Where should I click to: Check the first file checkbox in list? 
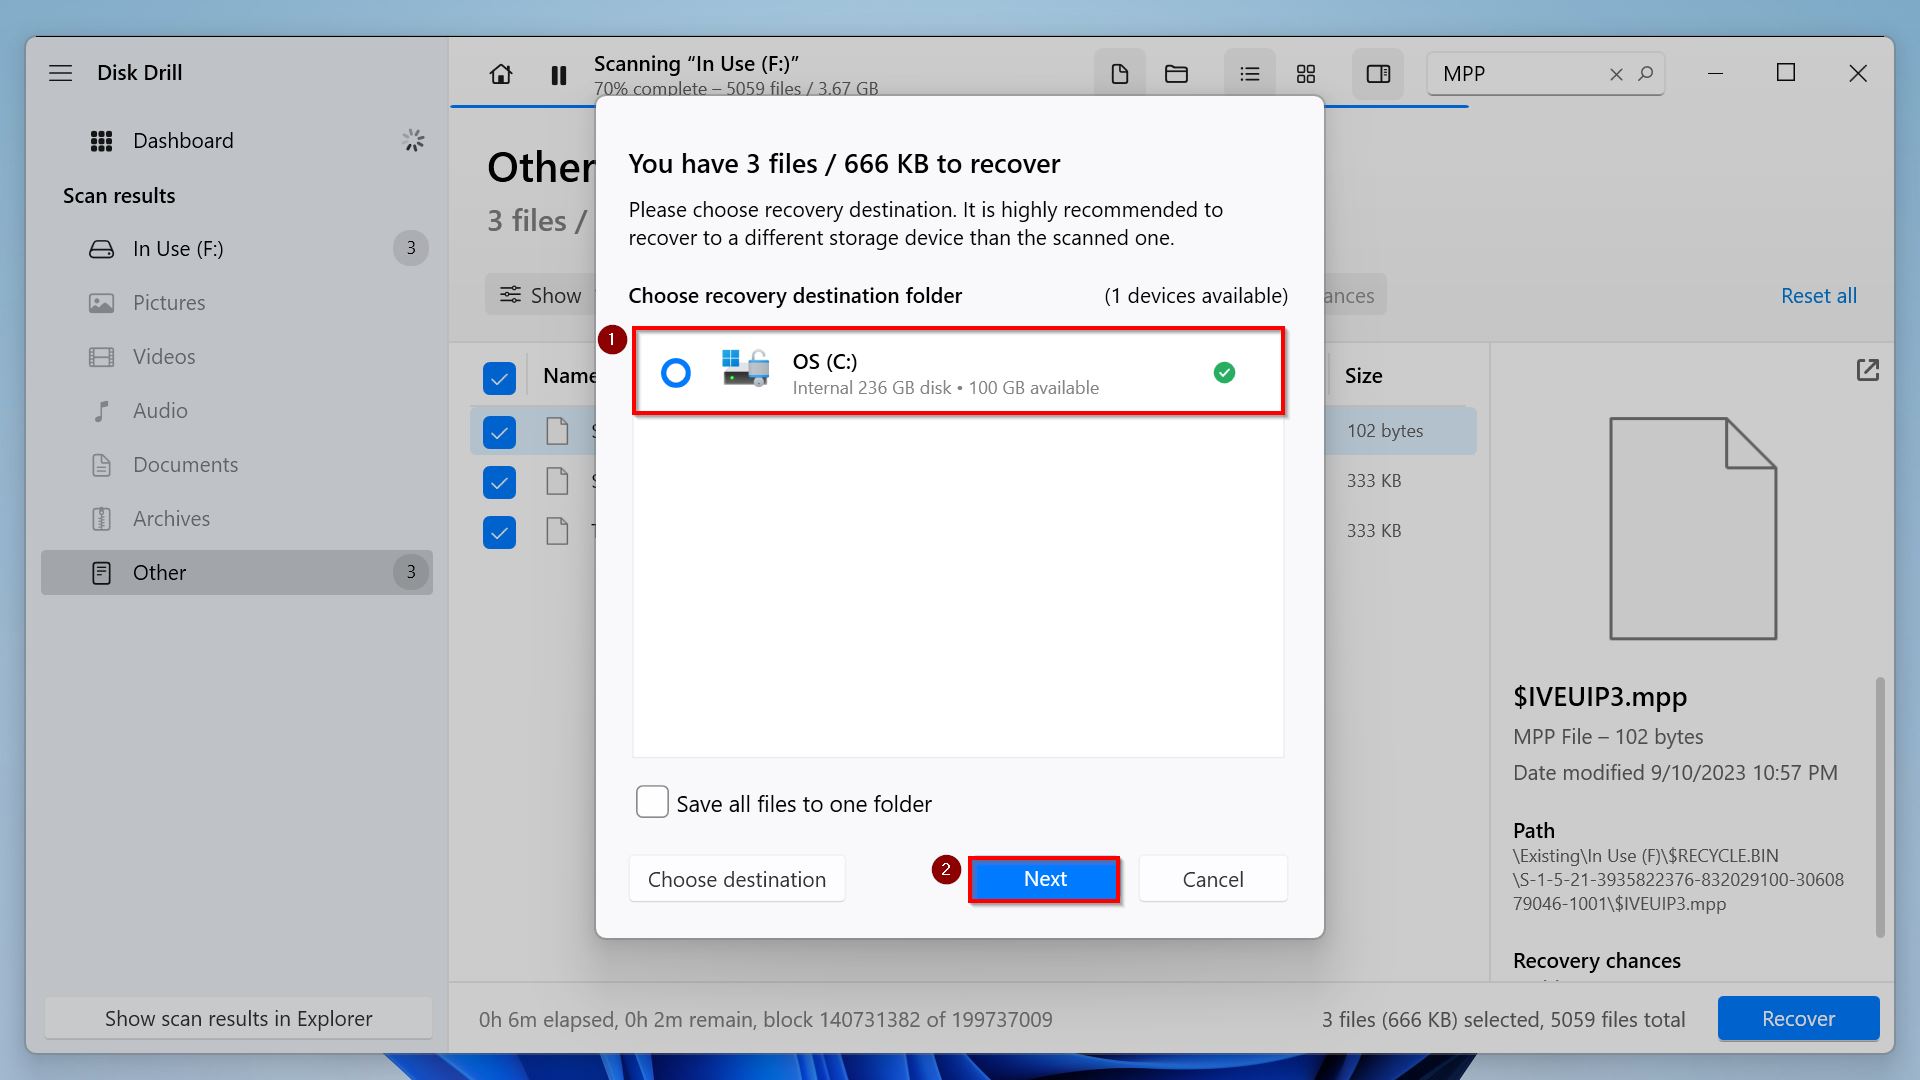click(x=498, y=430)
